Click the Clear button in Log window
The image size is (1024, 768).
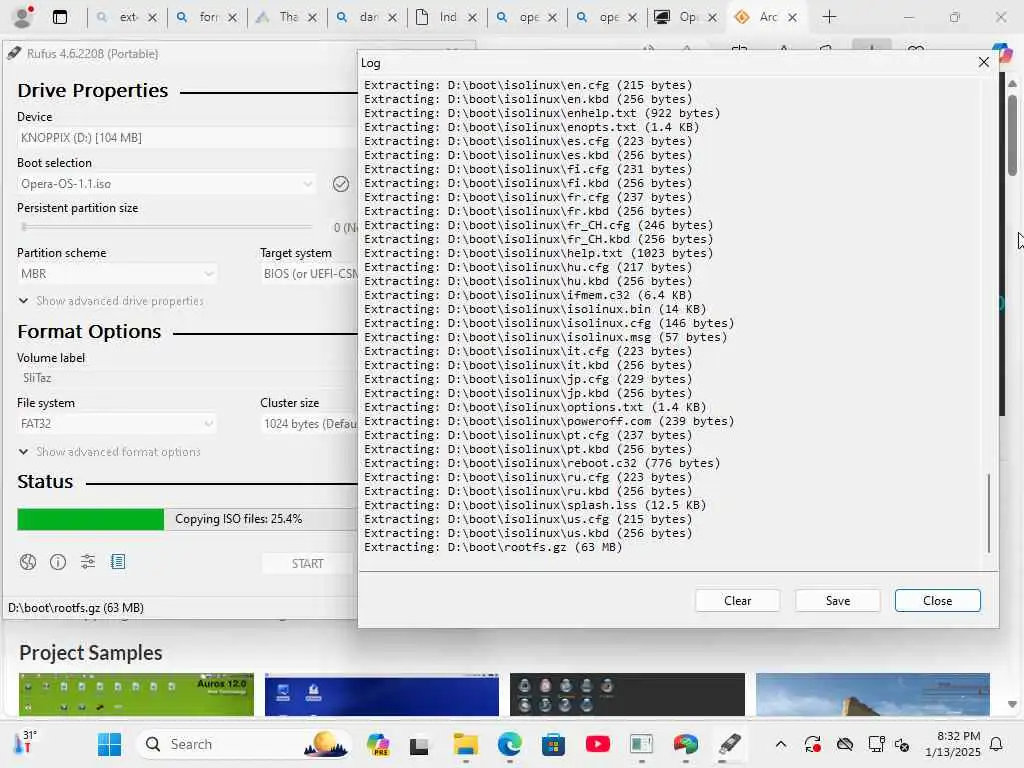point(737,601)
